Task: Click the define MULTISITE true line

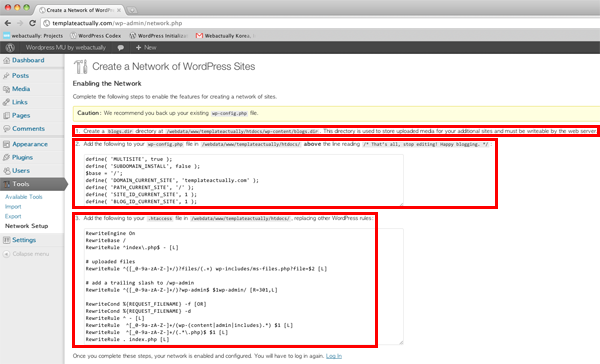Action: point(129,159)
